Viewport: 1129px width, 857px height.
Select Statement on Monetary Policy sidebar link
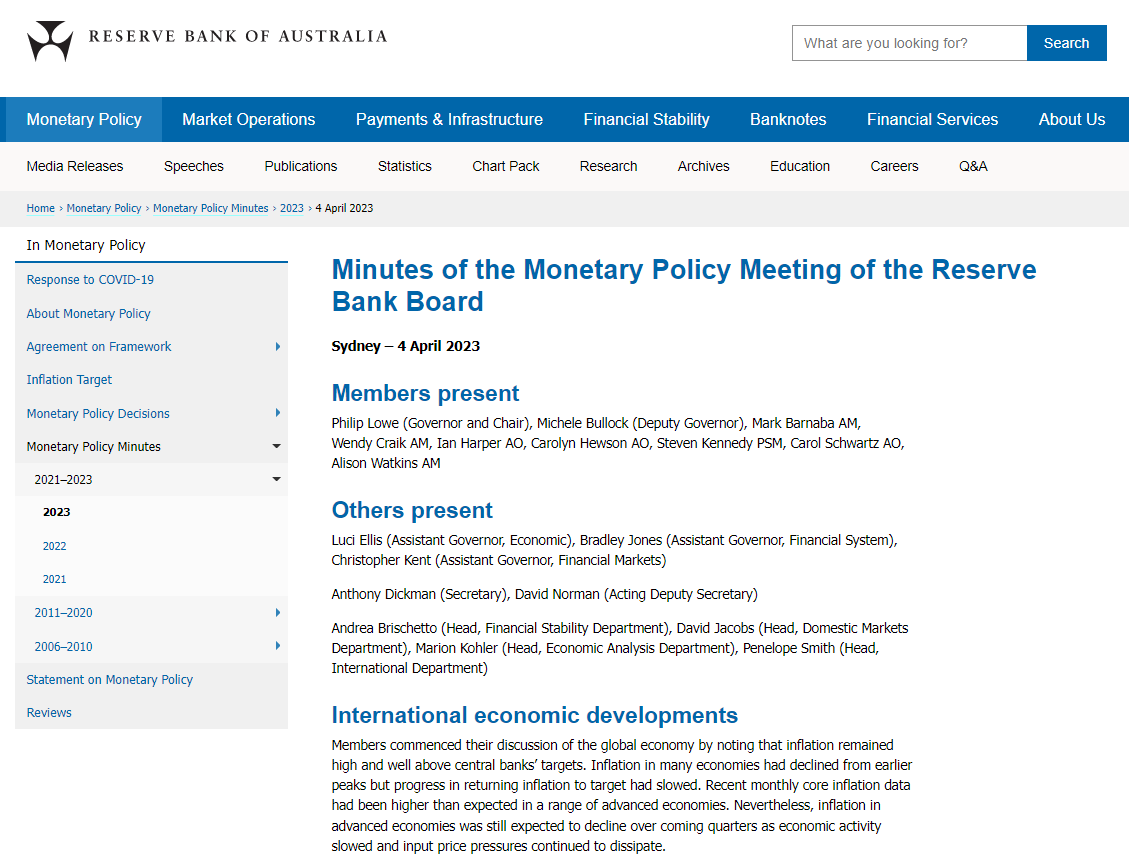tap(110, 680)
